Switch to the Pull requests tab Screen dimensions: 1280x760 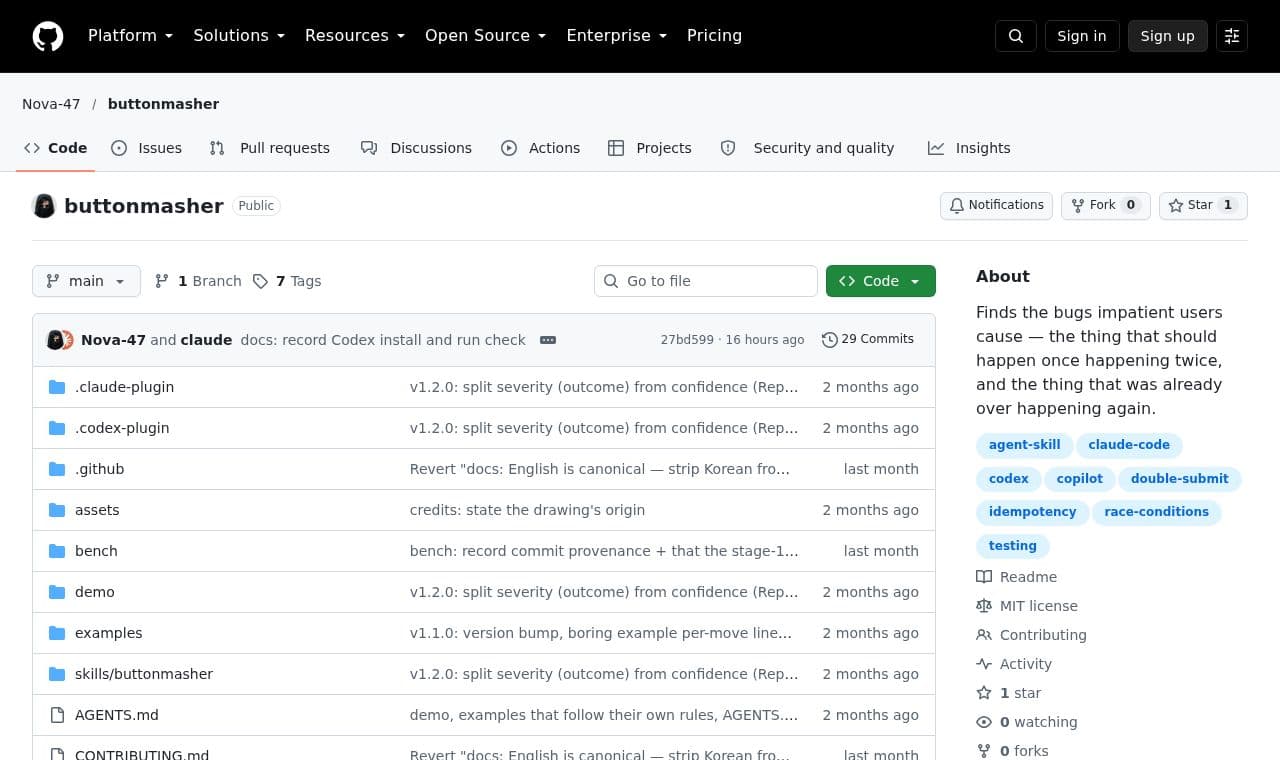pos(270,148)
